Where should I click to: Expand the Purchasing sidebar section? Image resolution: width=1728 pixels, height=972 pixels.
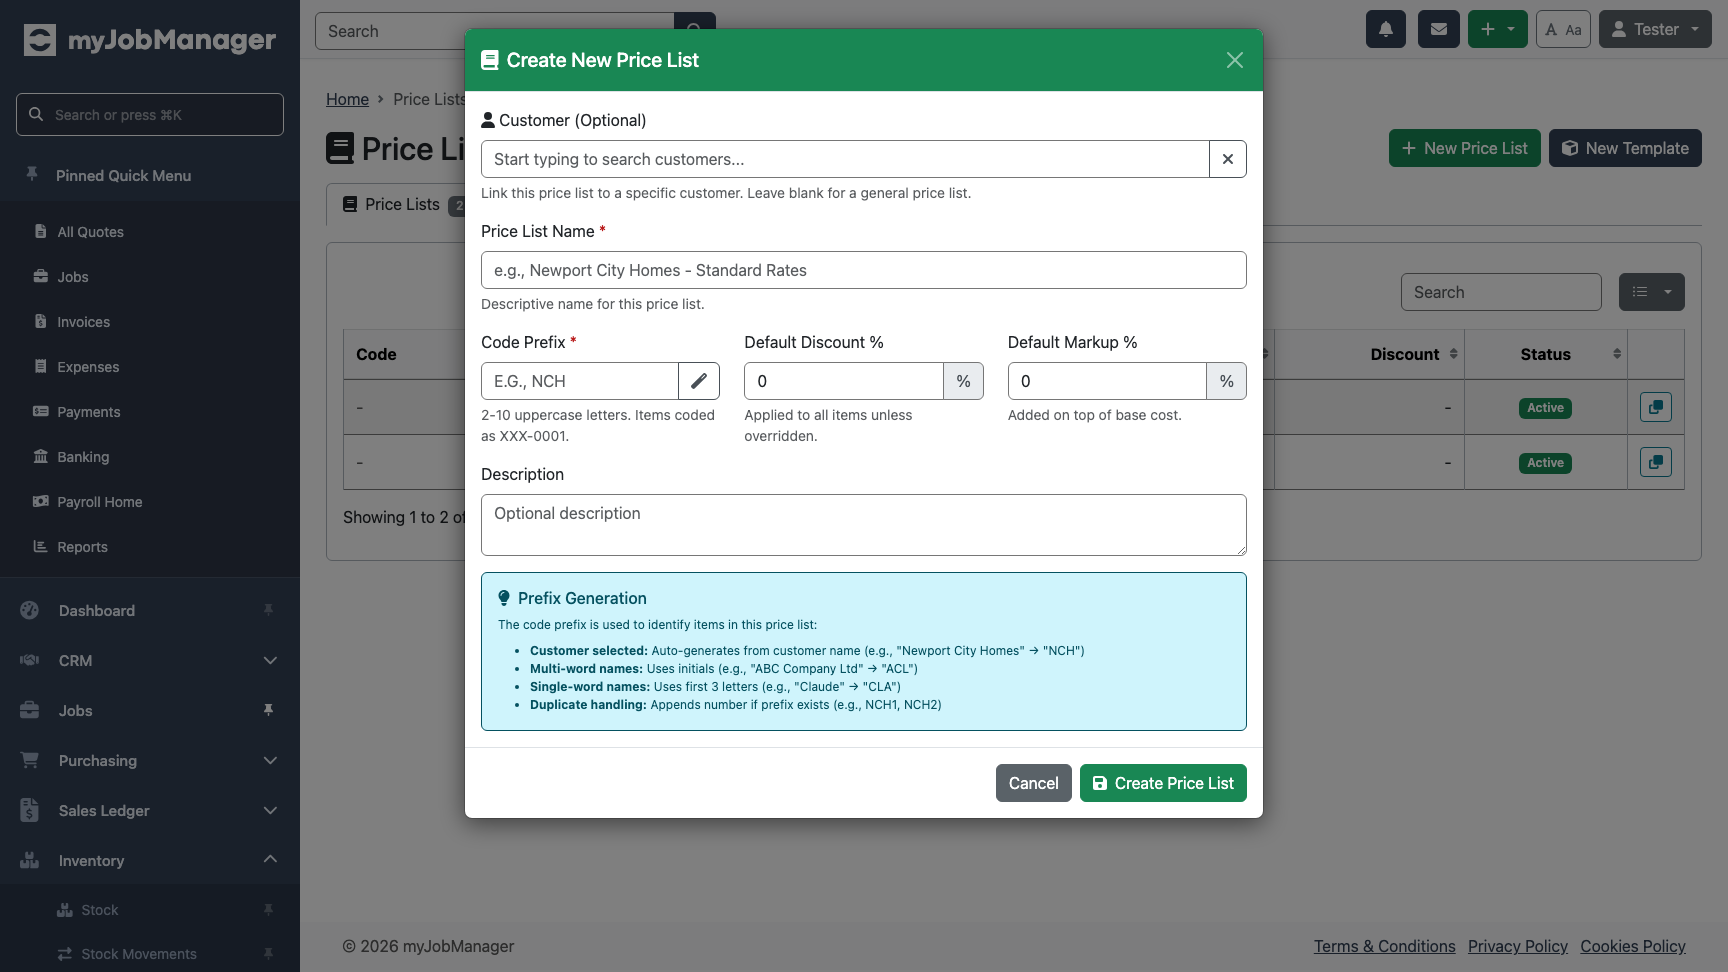[150, 760]
